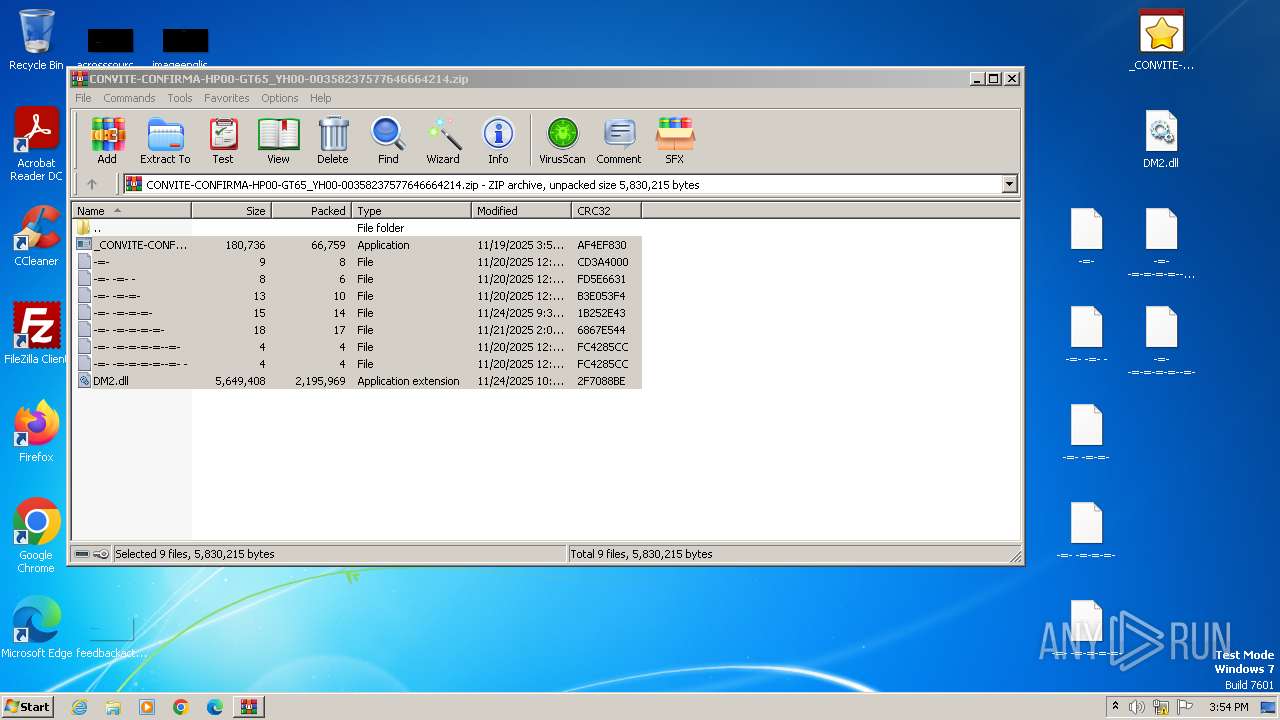Viewport: 1280px width, 720px height.
Task: Show hidden tray icons arrow
Action: [1115, 706]
